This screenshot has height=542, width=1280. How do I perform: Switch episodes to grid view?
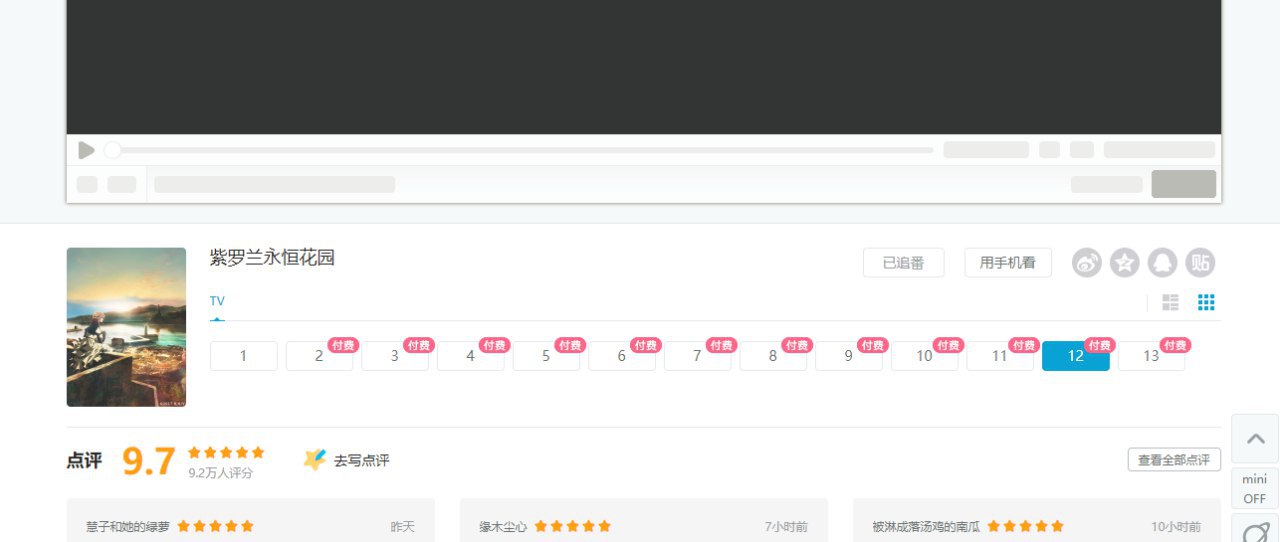[x=1206, y=302]
